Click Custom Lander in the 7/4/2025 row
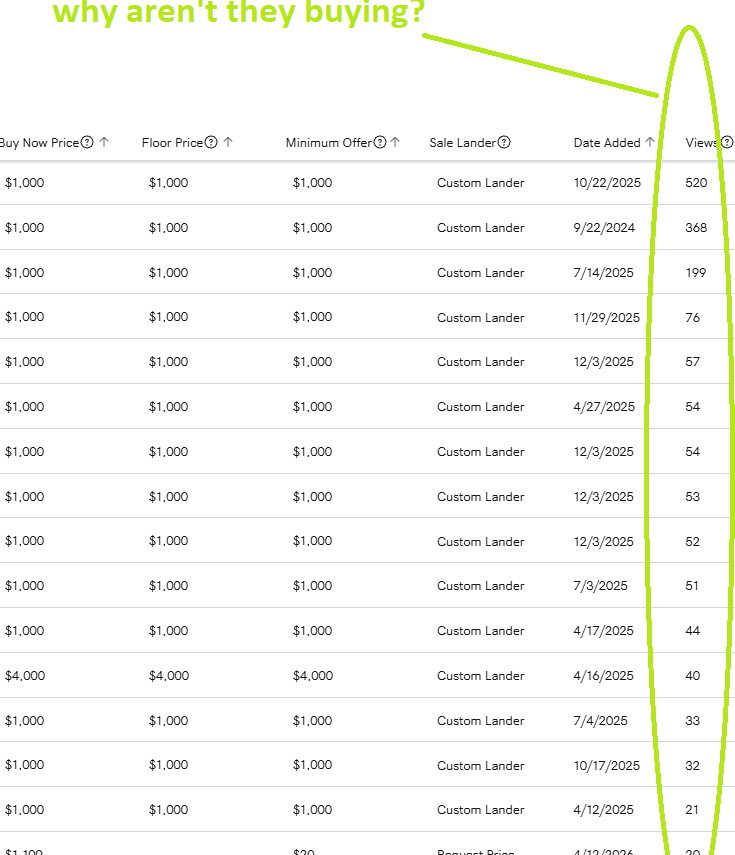Viewport: 735px width, 855px height. pyautogui.click(x=480, y=721)
